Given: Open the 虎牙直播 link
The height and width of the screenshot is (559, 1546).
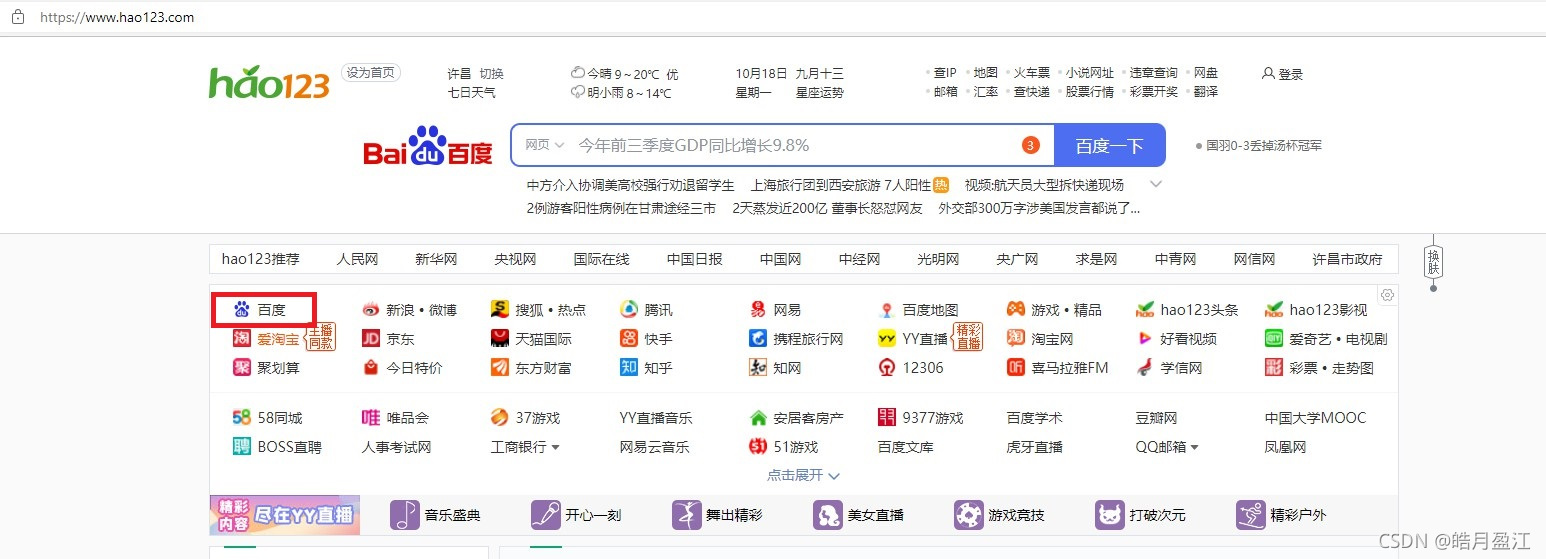Looking at the screenshot, I should 1034,447.
